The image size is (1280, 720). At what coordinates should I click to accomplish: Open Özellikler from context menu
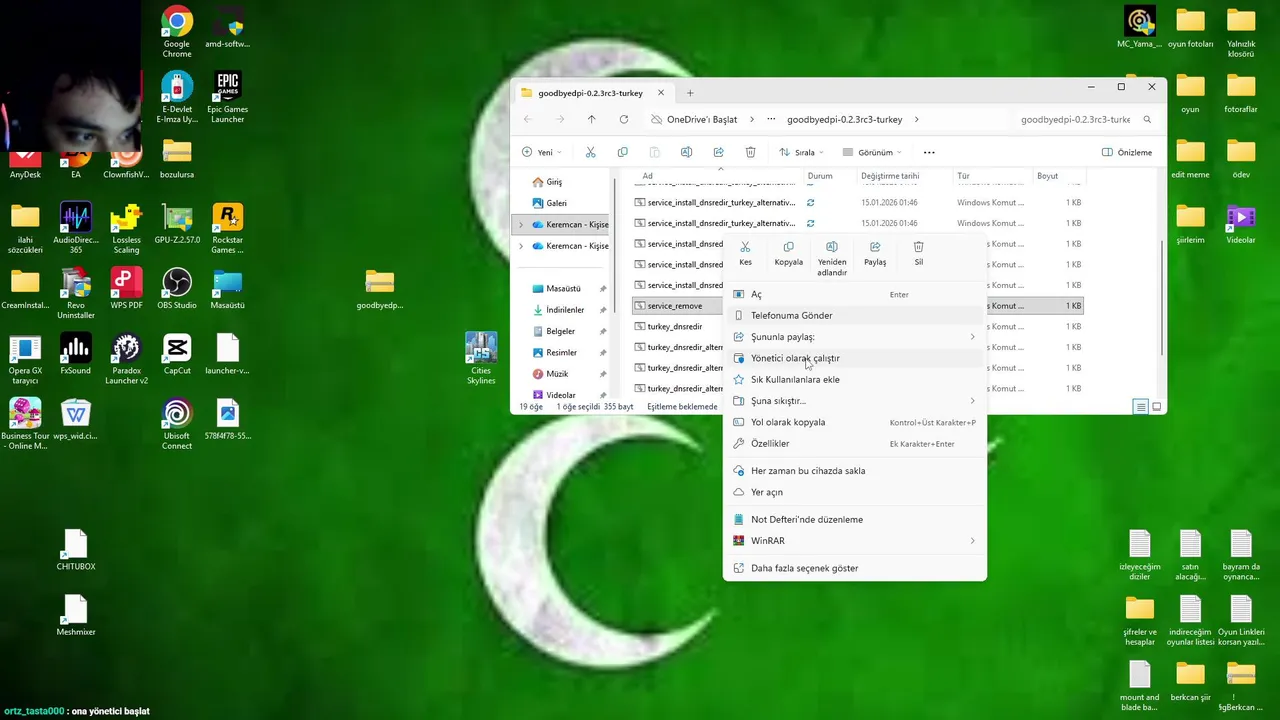coord(854,443)
